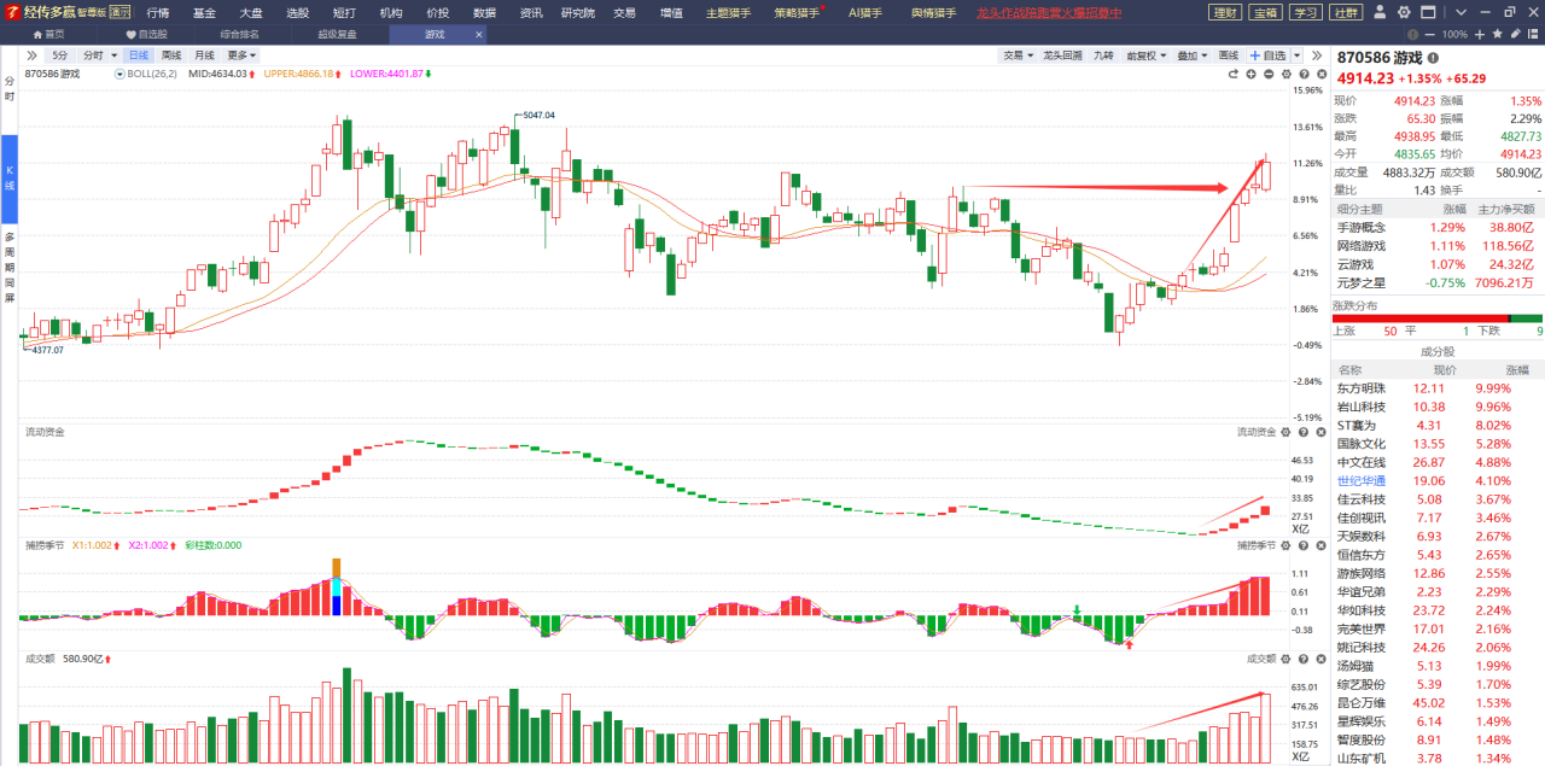This screenshot has width=1545, height=767.
Task: Expand the 前复权 dropdown
Action: [1145, 56]
